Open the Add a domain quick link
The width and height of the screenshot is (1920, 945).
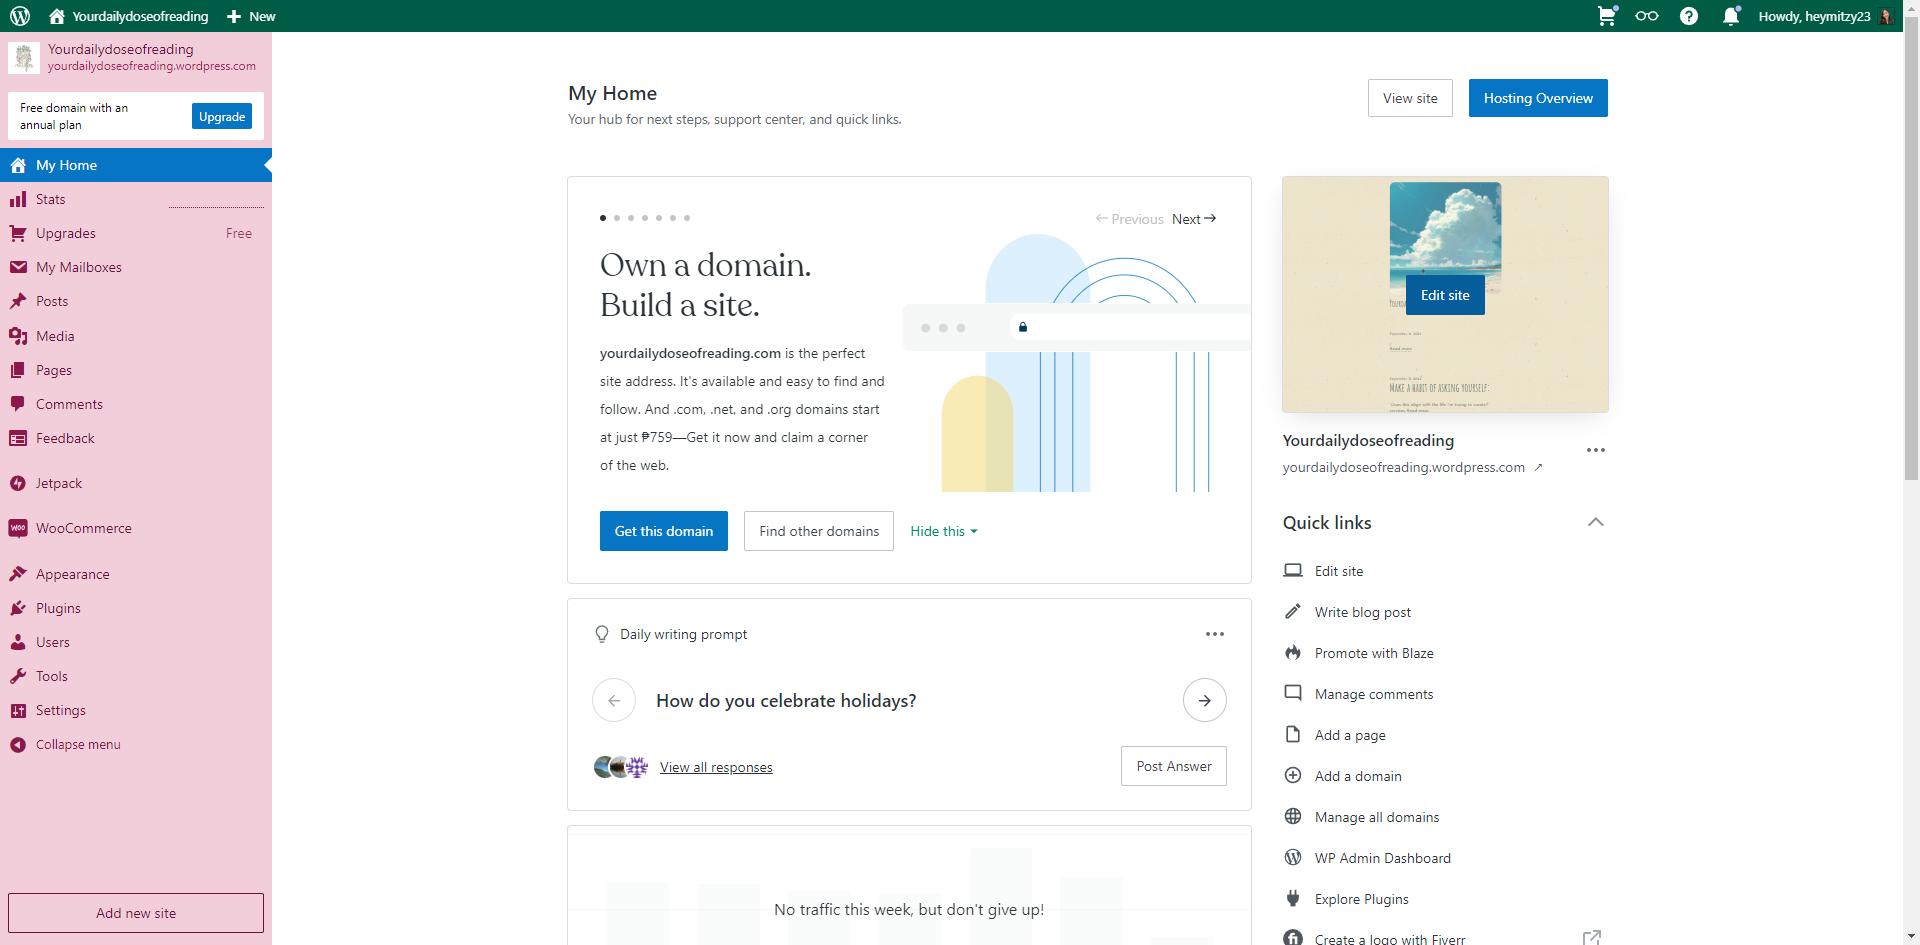coord(1358,776)
